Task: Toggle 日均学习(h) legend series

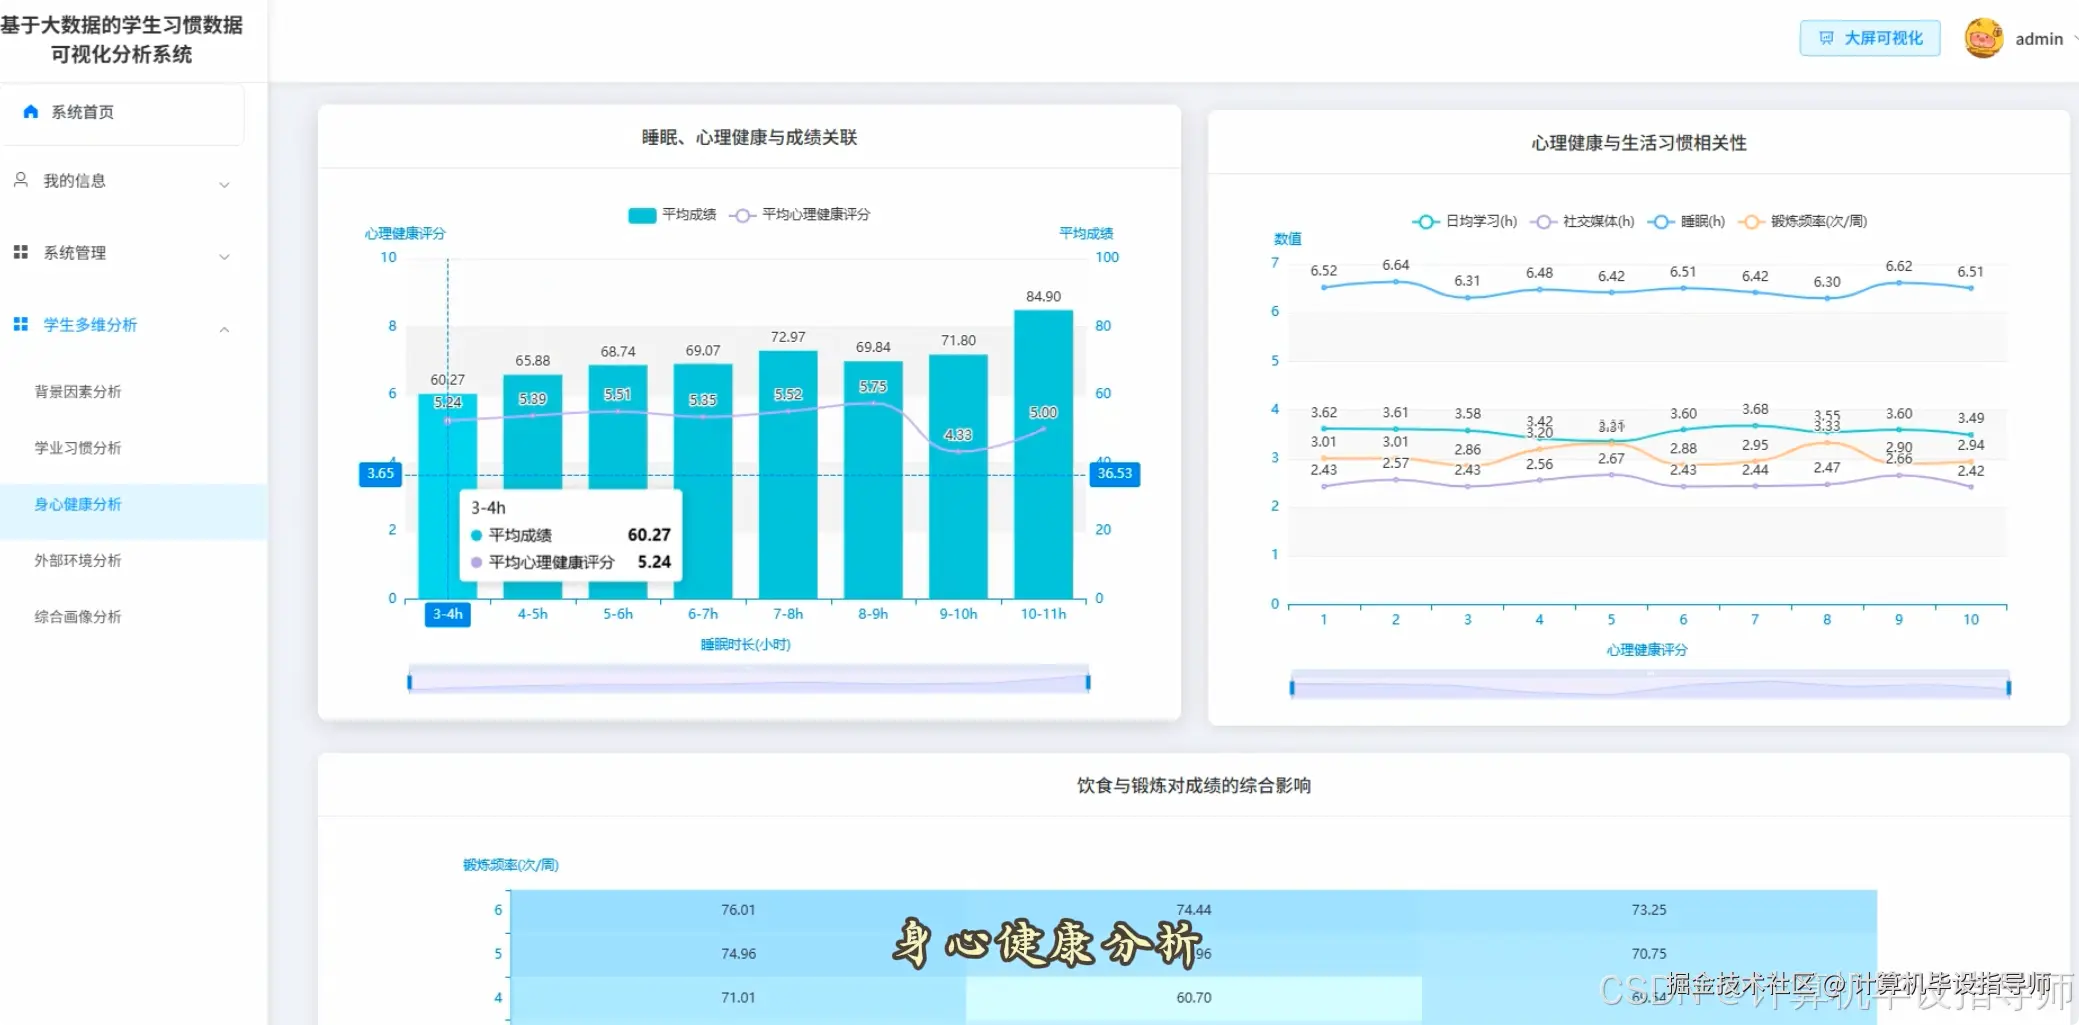Action: [x=1465, y=221]
